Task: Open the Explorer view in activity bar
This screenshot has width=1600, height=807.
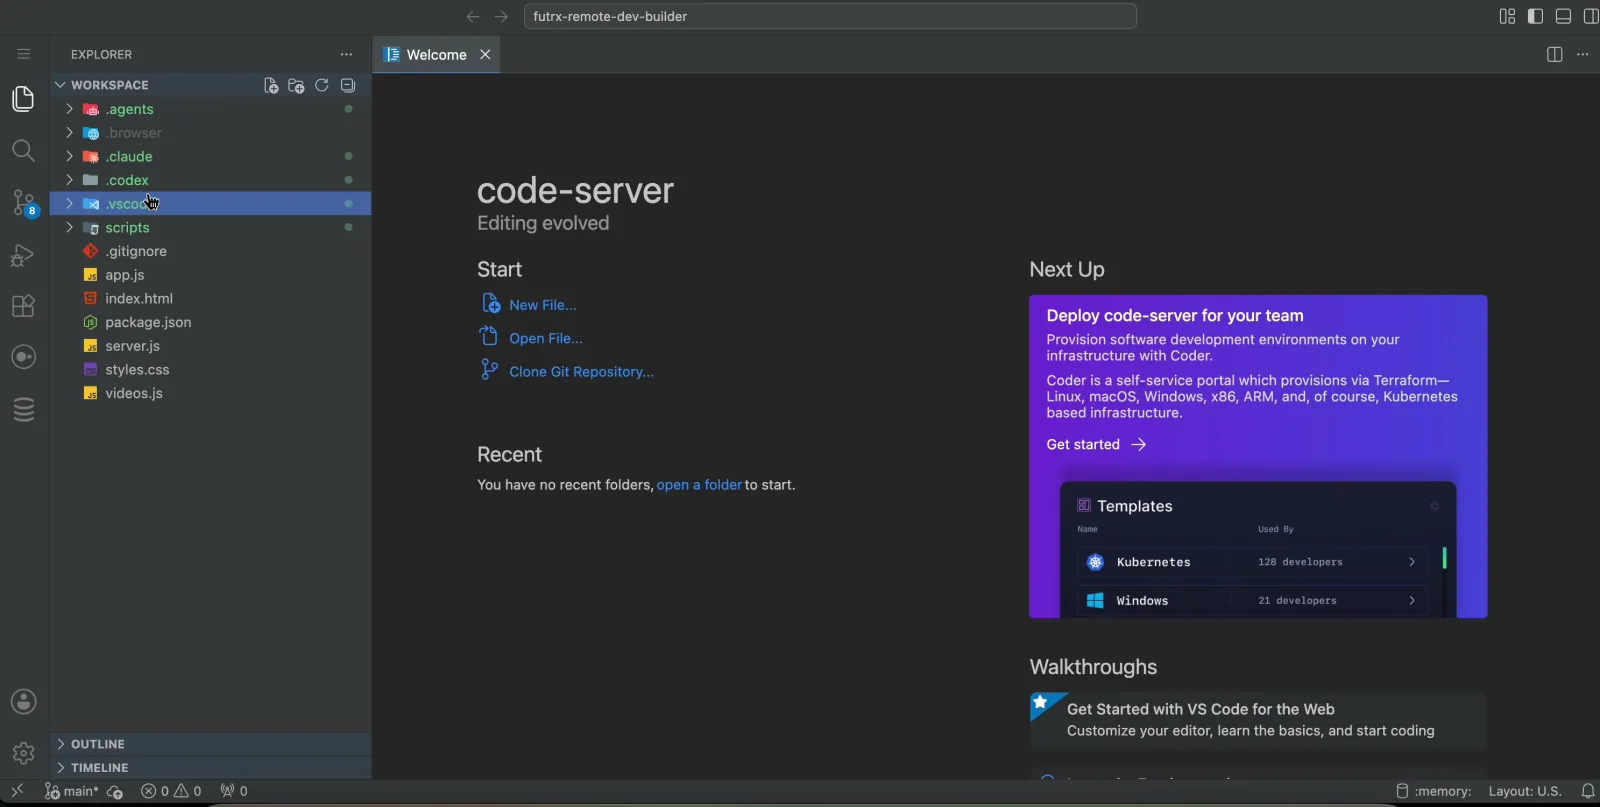Action: click(x=23, y=99)
